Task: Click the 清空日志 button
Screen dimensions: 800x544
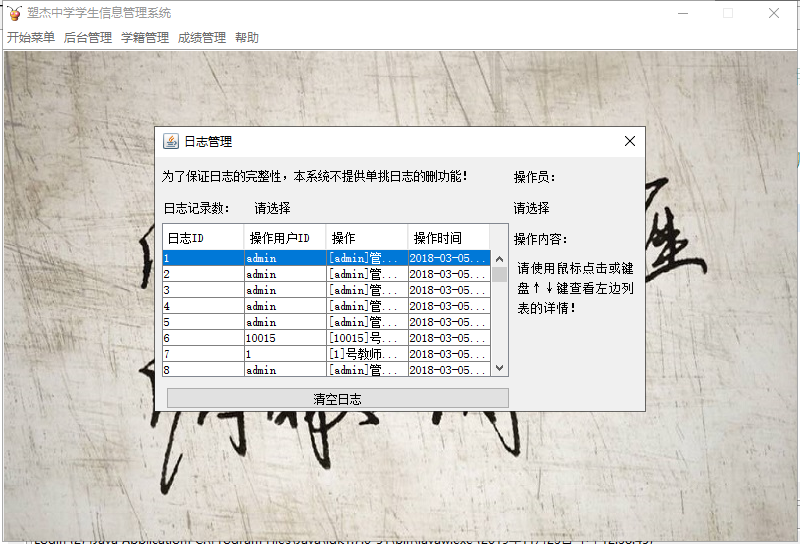Action: [x=337, y=399]
